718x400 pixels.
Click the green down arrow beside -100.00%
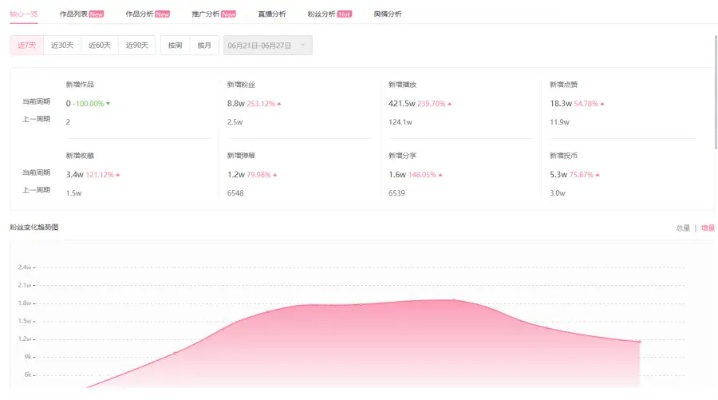tap(108, 103)
